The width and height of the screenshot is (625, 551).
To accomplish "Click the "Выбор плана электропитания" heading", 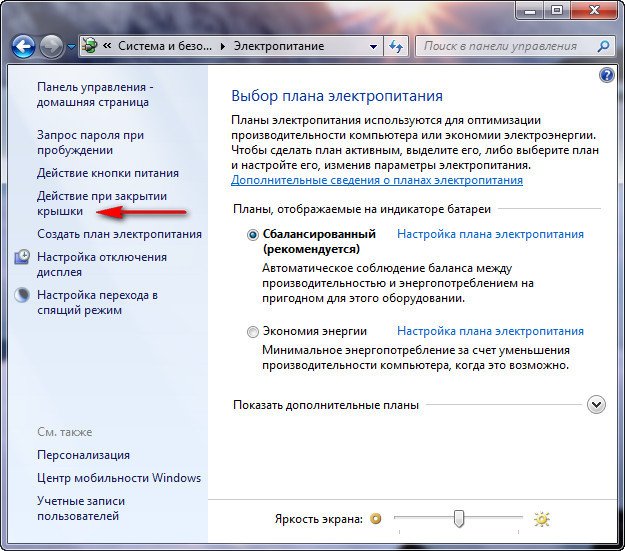I will (337, 96).
